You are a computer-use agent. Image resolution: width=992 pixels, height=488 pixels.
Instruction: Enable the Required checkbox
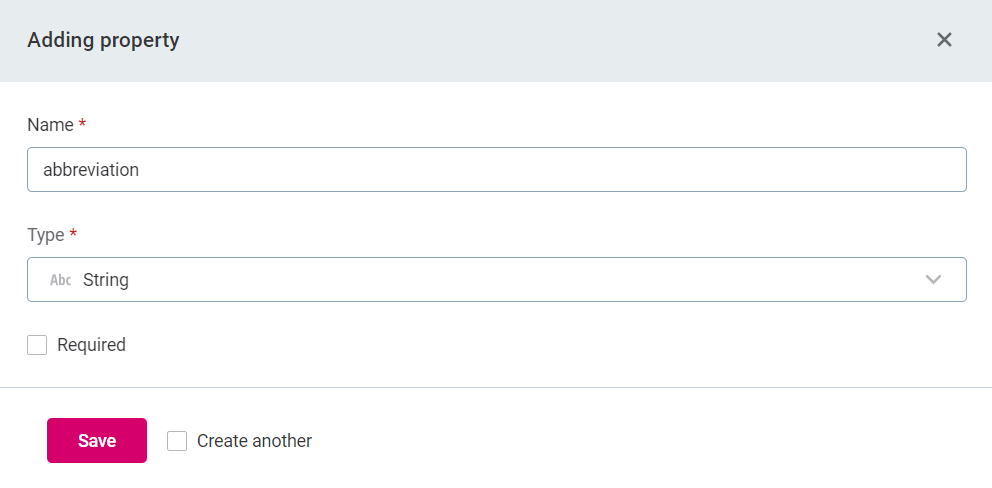[x=37, y=345]
